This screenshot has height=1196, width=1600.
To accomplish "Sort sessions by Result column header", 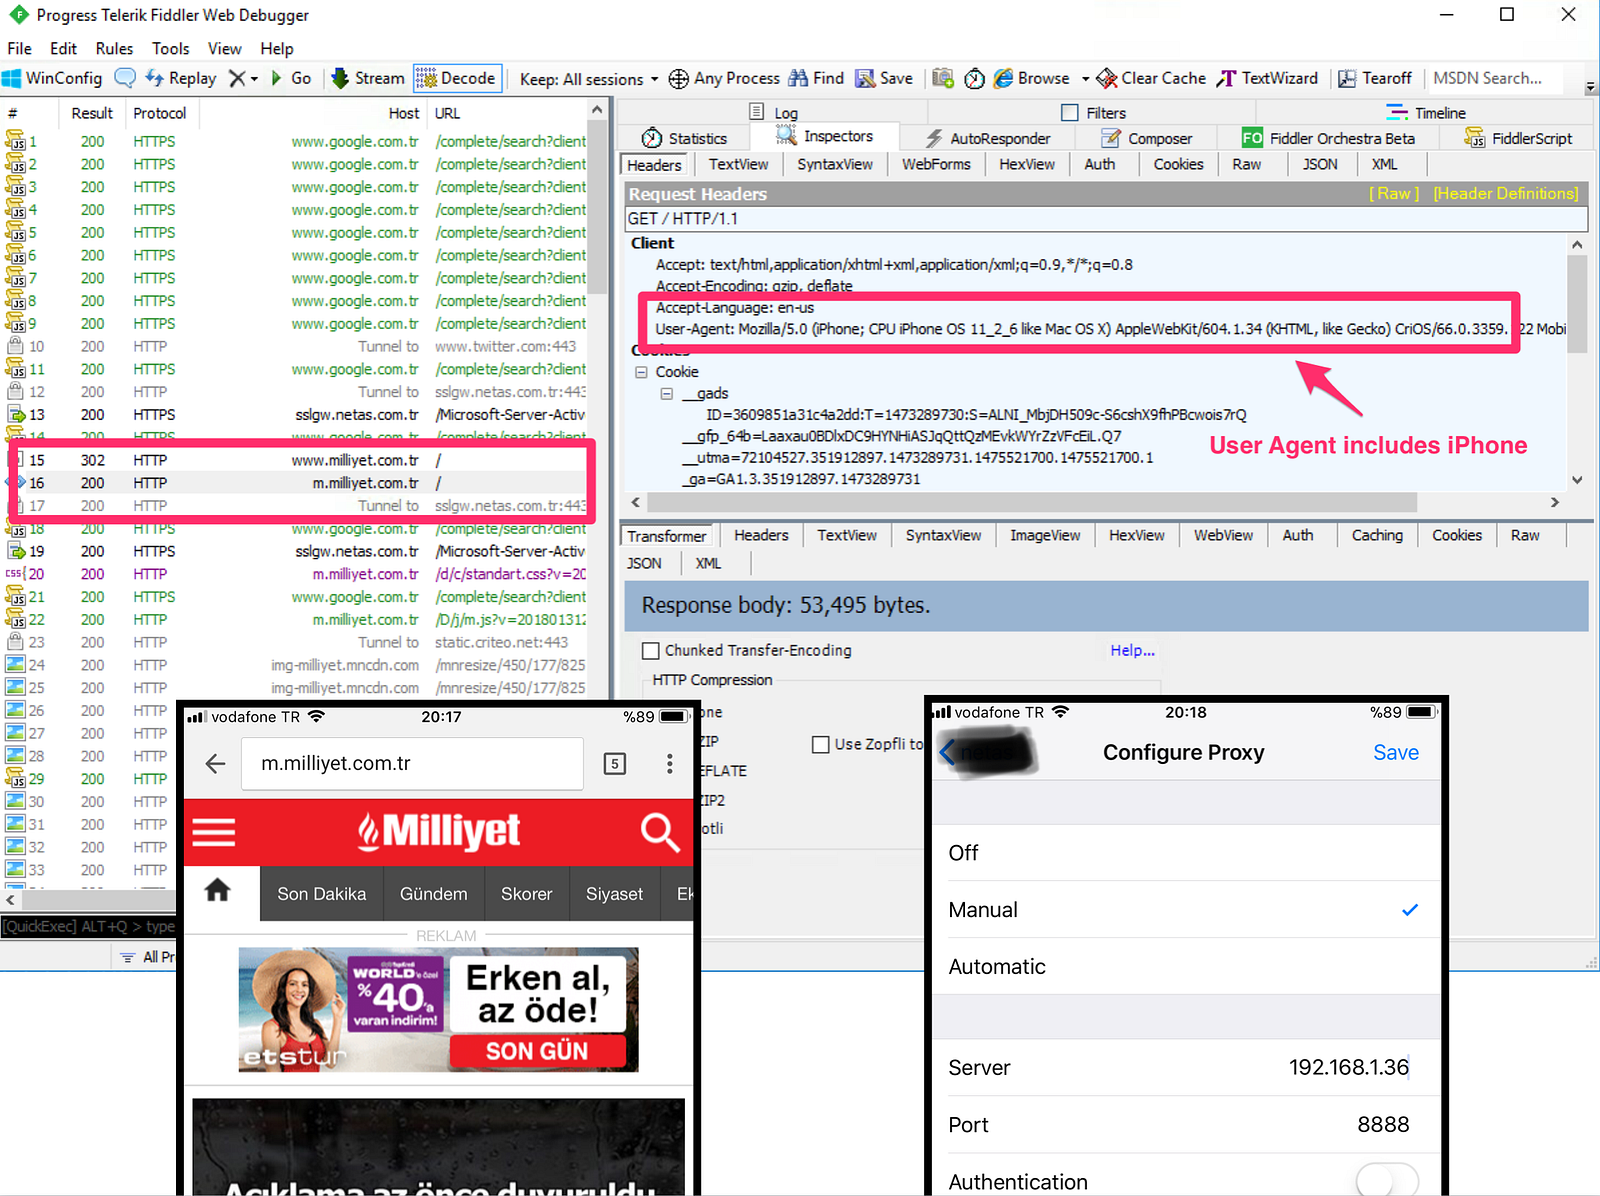I will click(92, 113).
